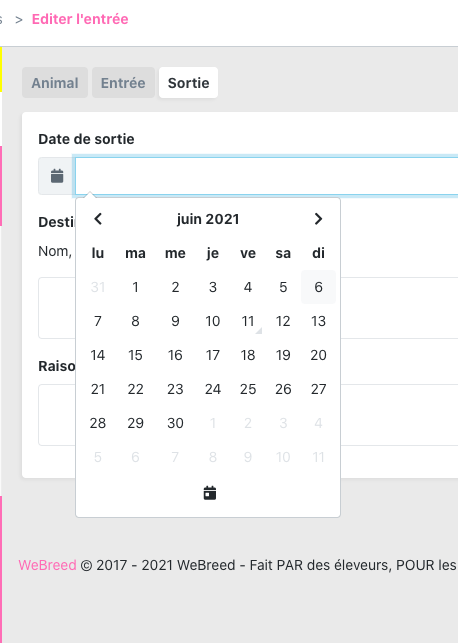Open the WeBreed footer link
The width and height of the screenshot is (458, 643).
pyautogui.click(x=47, y=565)
